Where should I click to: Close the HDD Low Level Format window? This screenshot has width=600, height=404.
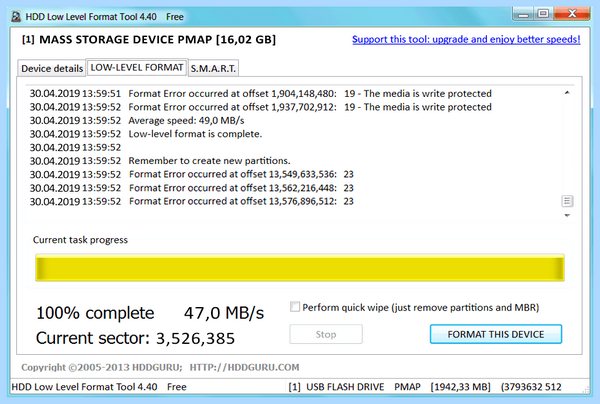572,14
